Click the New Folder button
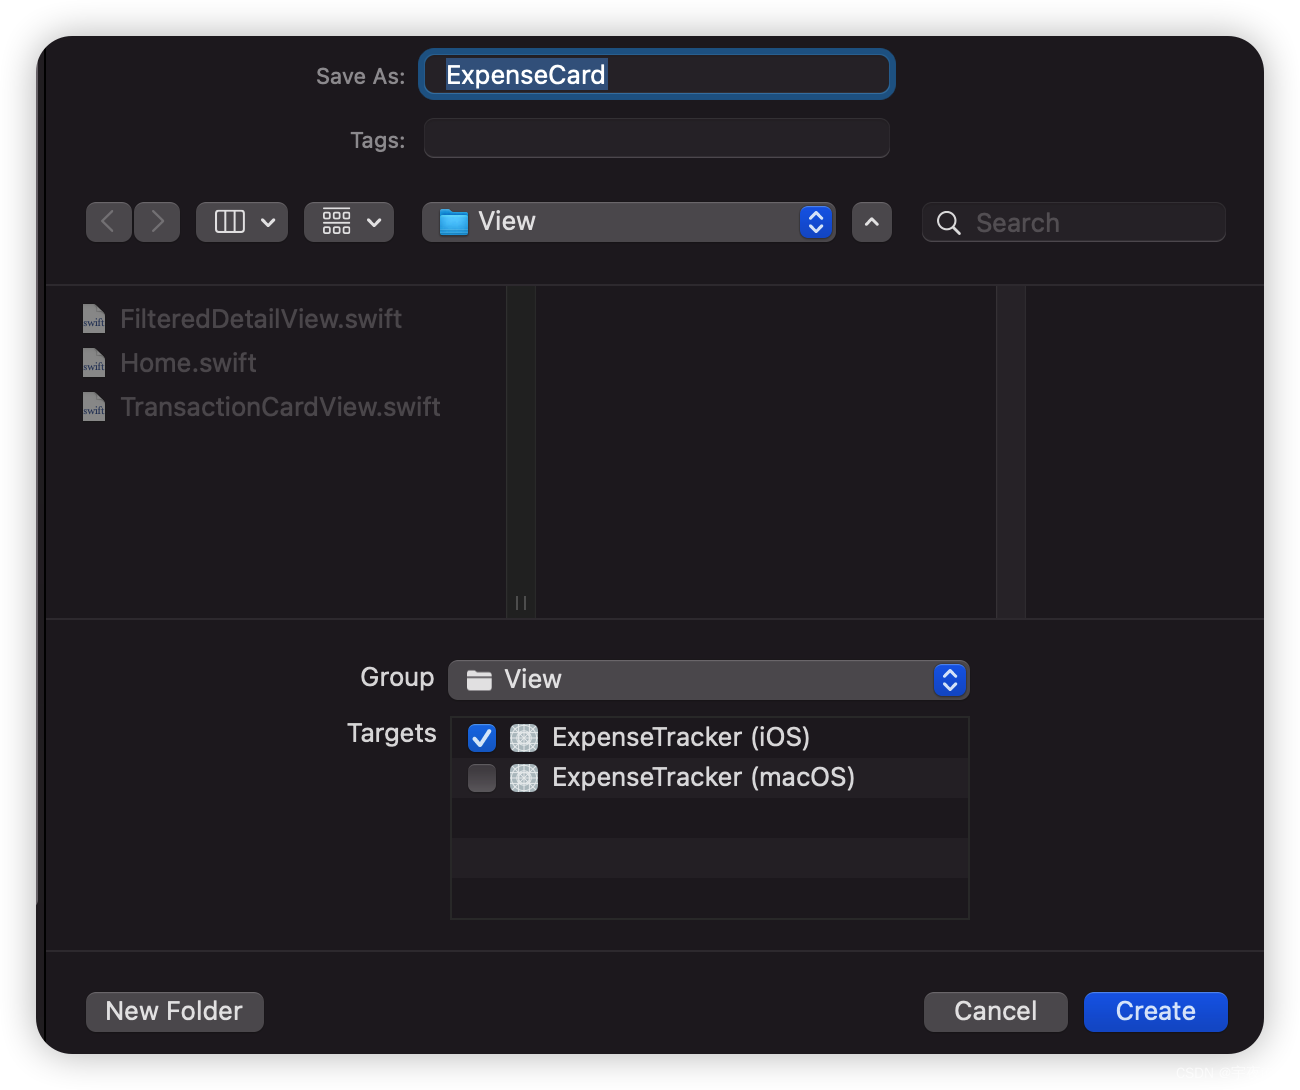The width and height of the screenshot is (1300, 1090). tap(175, 1012)
